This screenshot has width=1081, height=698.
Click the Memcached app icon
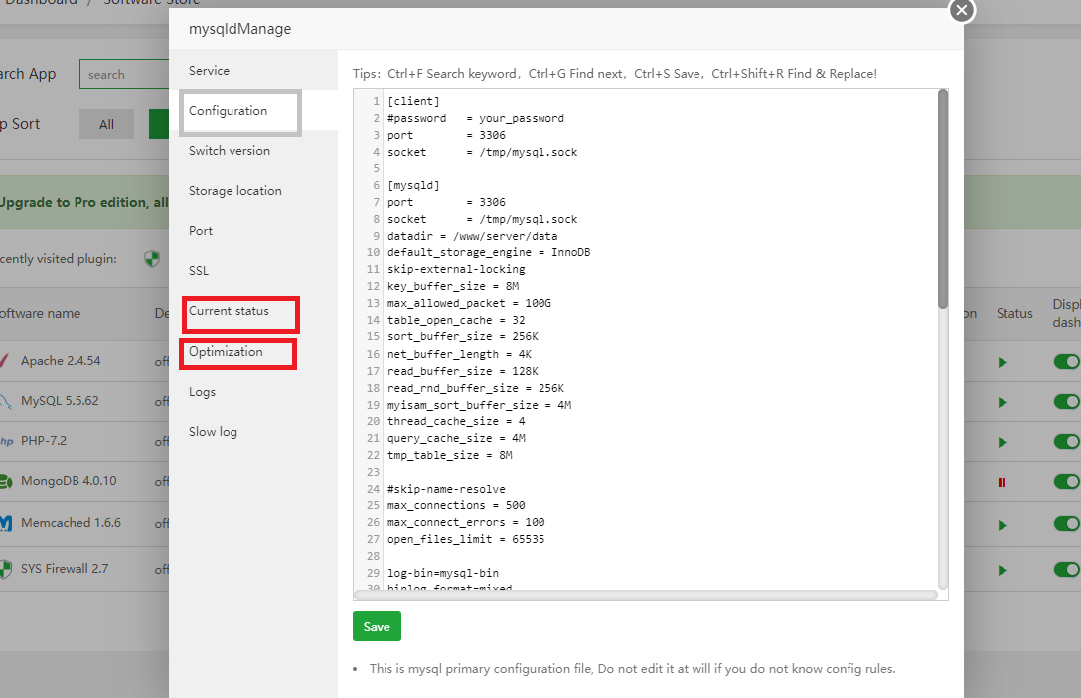(6, 524)
